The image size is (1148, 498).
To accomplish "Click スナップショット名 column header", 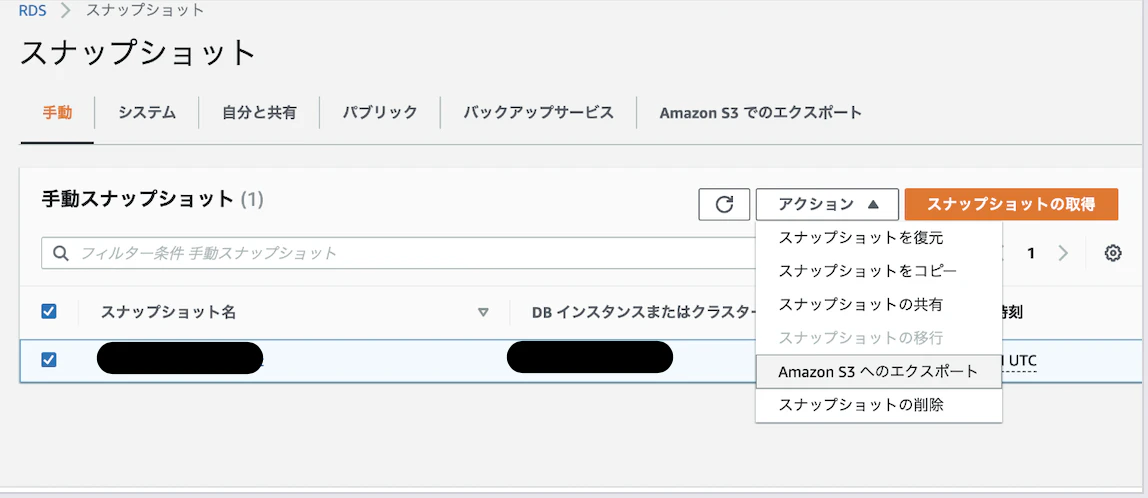I will click(168, 312).
